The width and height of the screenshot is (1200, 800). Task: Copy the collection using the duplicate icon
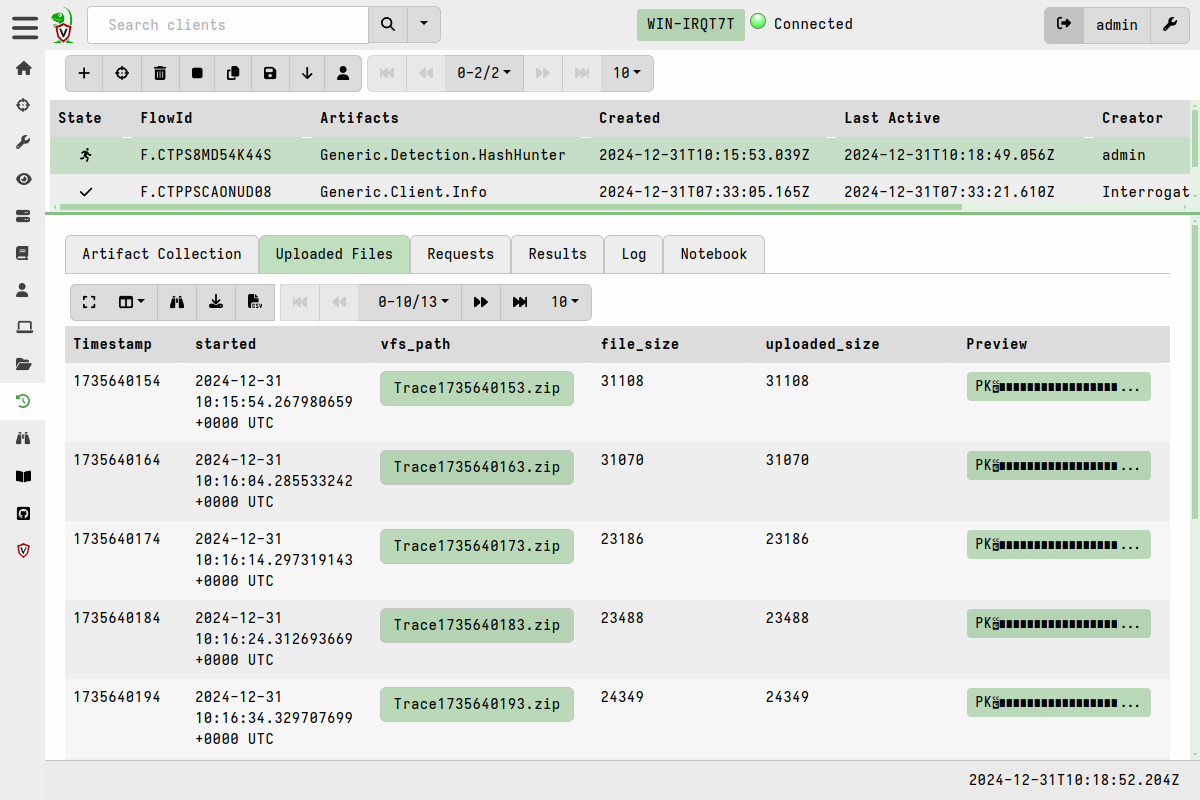click(233, 73)
